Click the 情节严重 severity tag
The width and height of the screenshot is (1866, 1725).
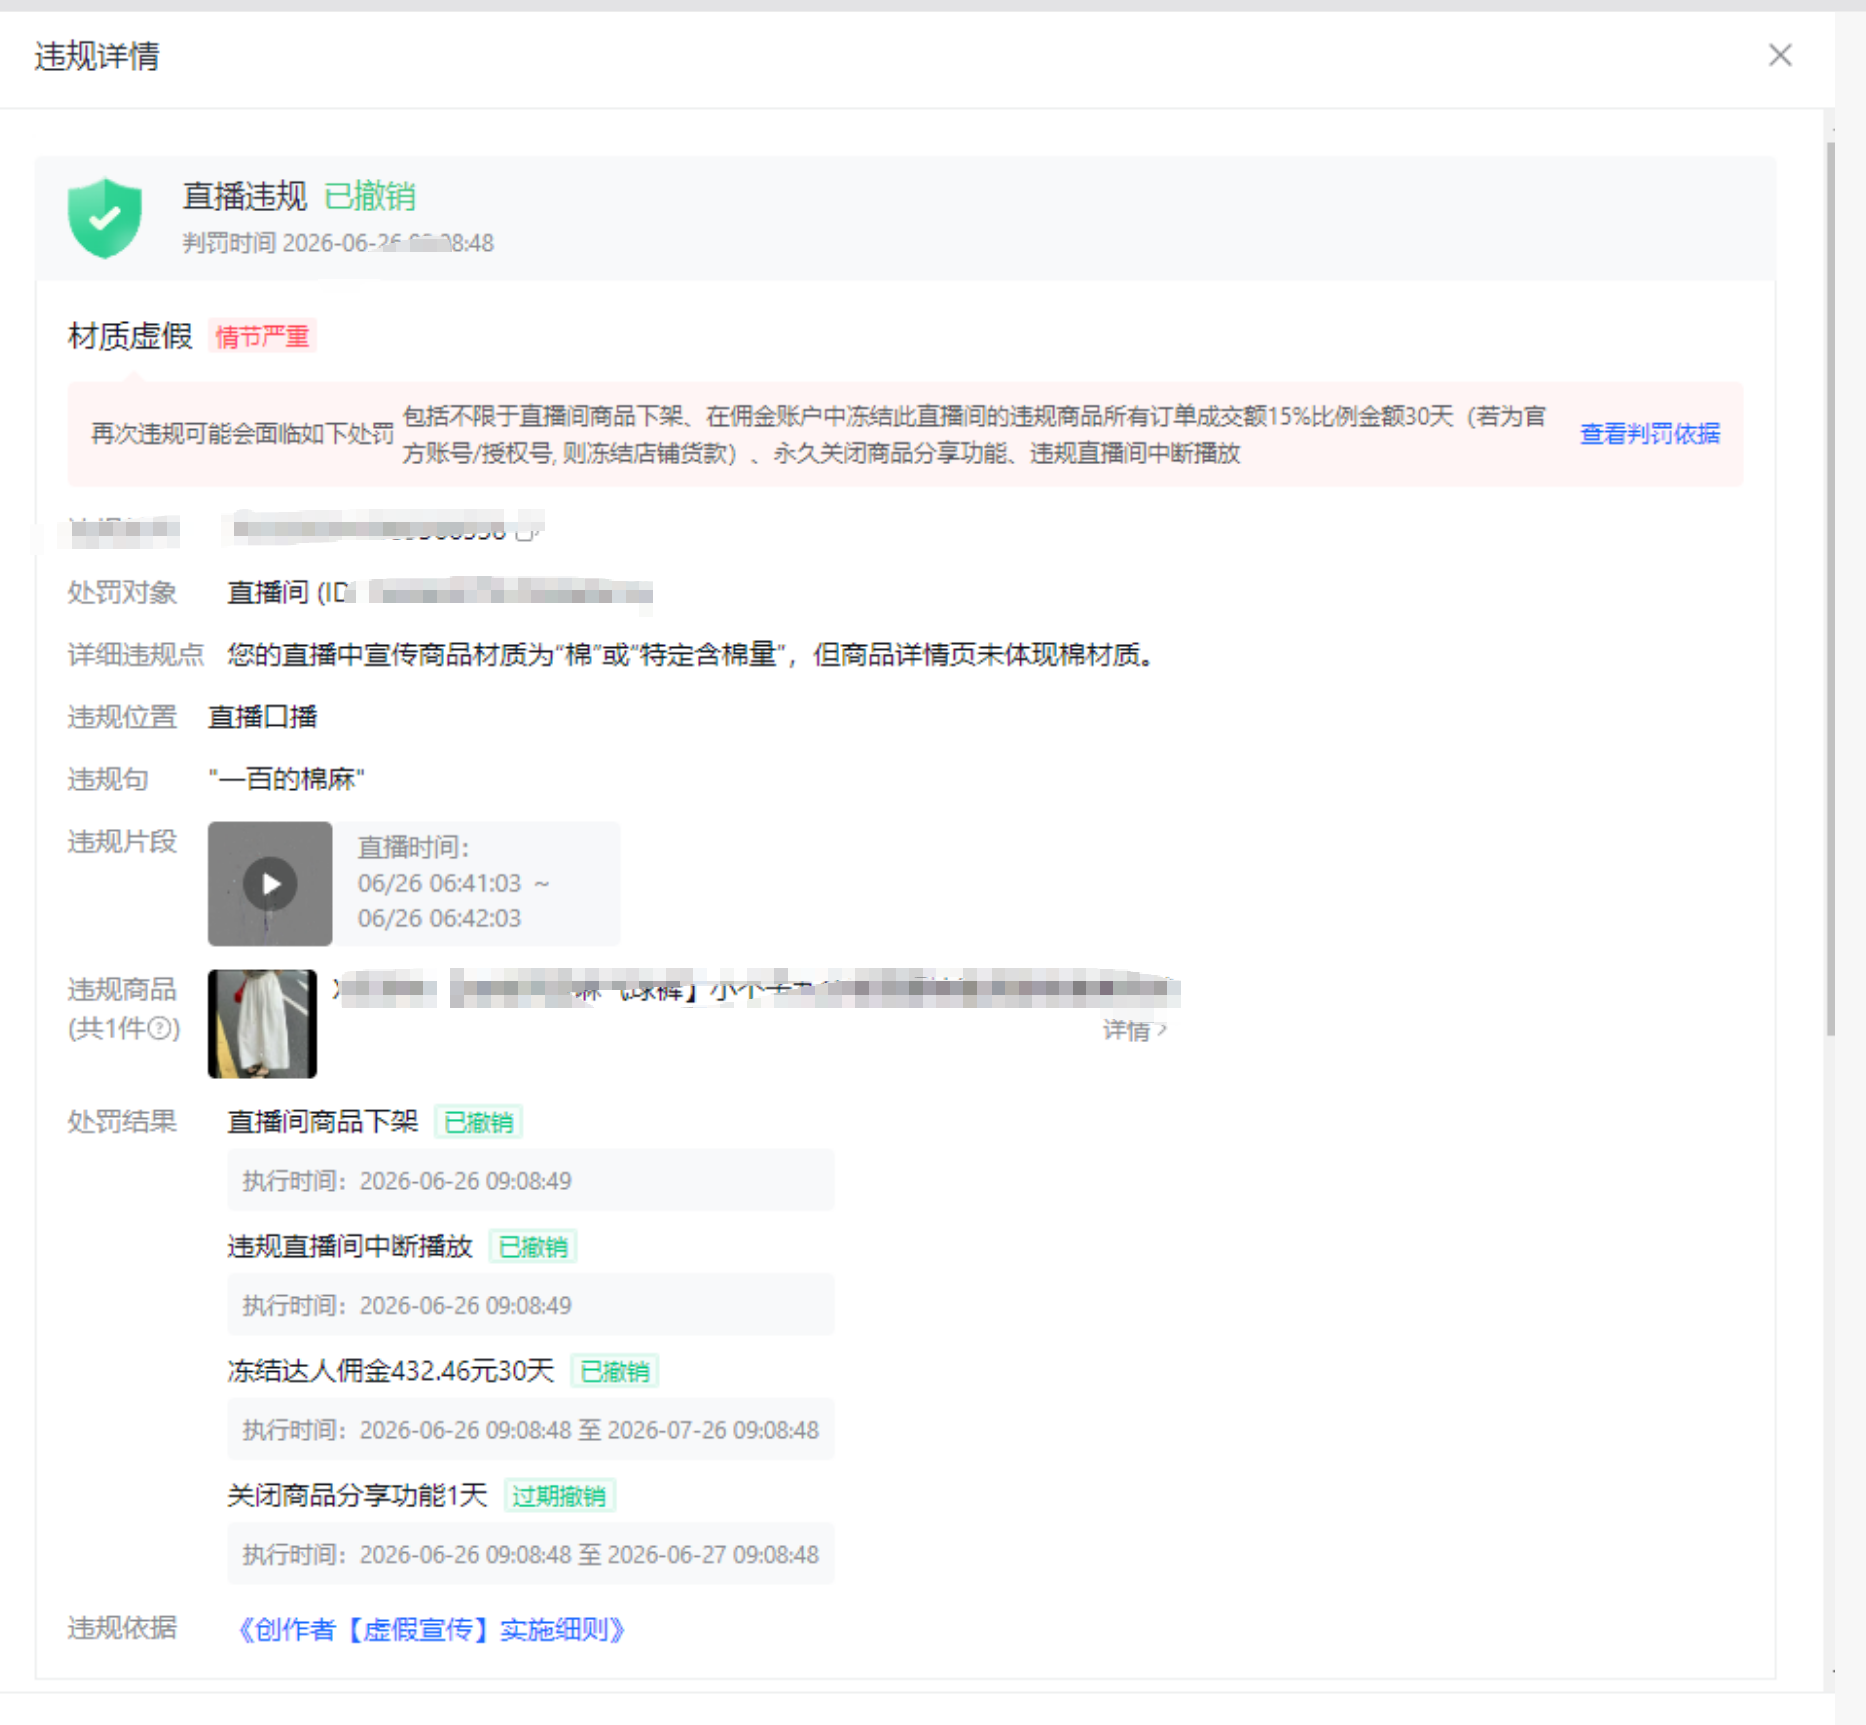pyautogui.click(x=262, y=336)
